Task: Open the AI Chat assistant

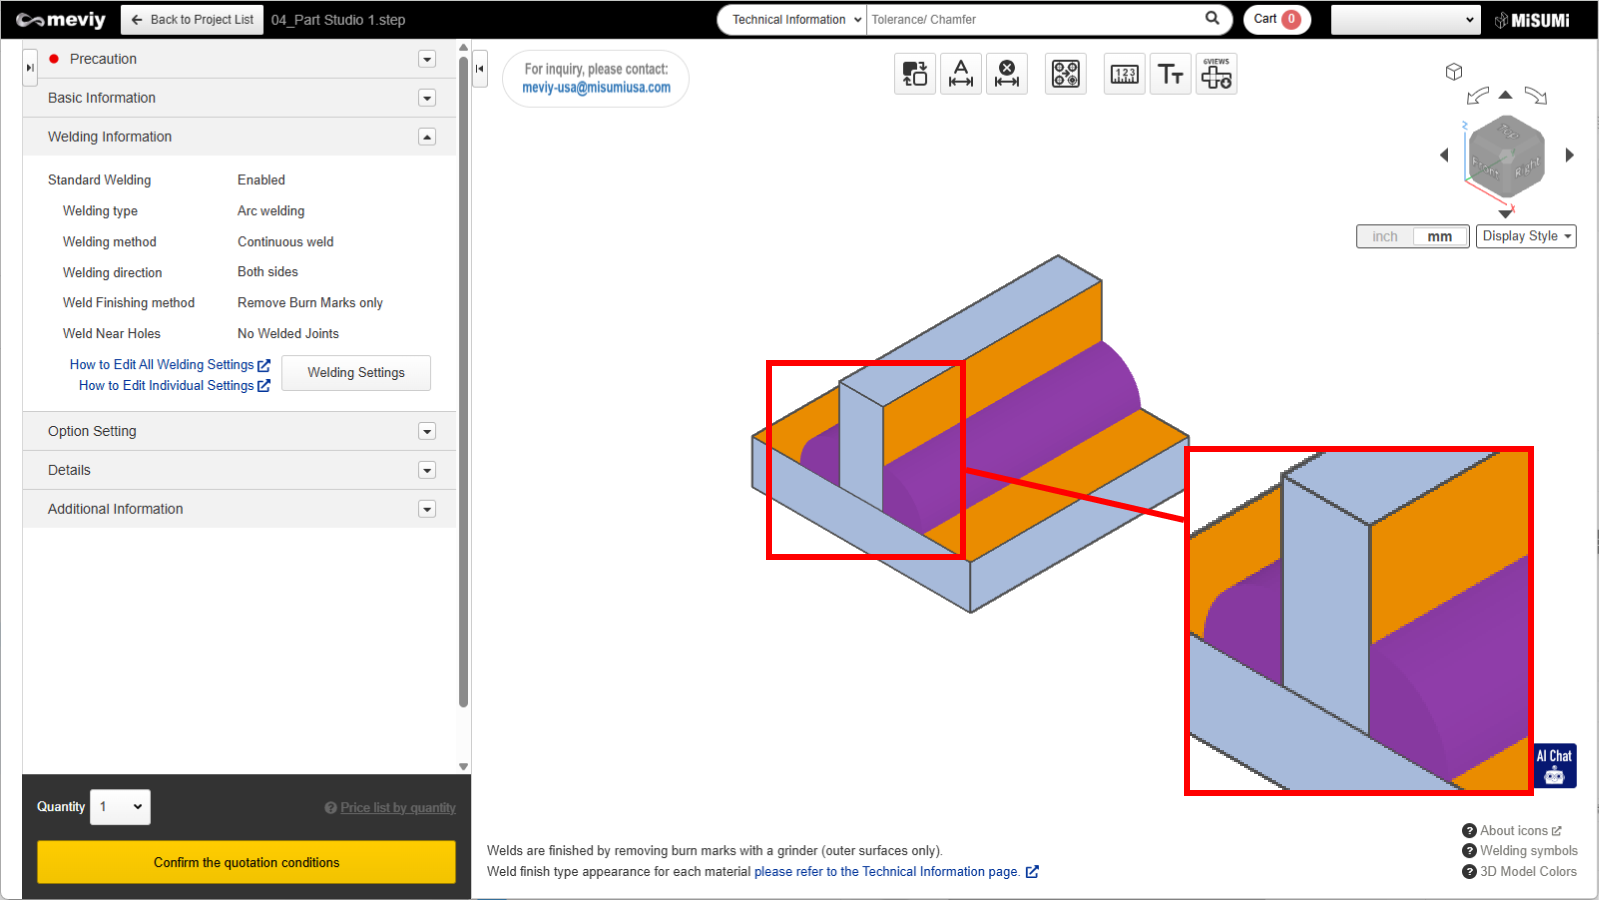Action: pyautogui.click(x=1554, y=766)
